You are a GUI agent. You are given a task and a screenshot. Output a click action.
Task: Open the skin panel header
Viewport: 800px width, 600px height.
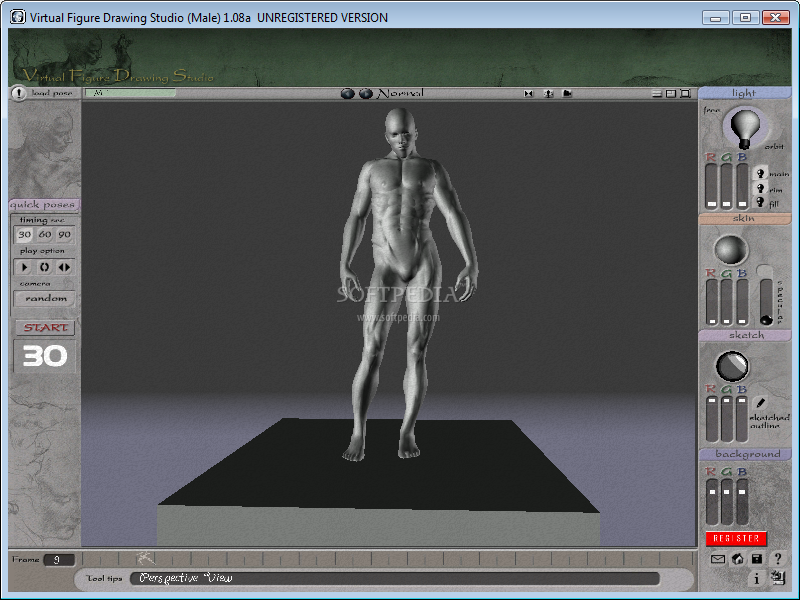click(x=744, y=218)
